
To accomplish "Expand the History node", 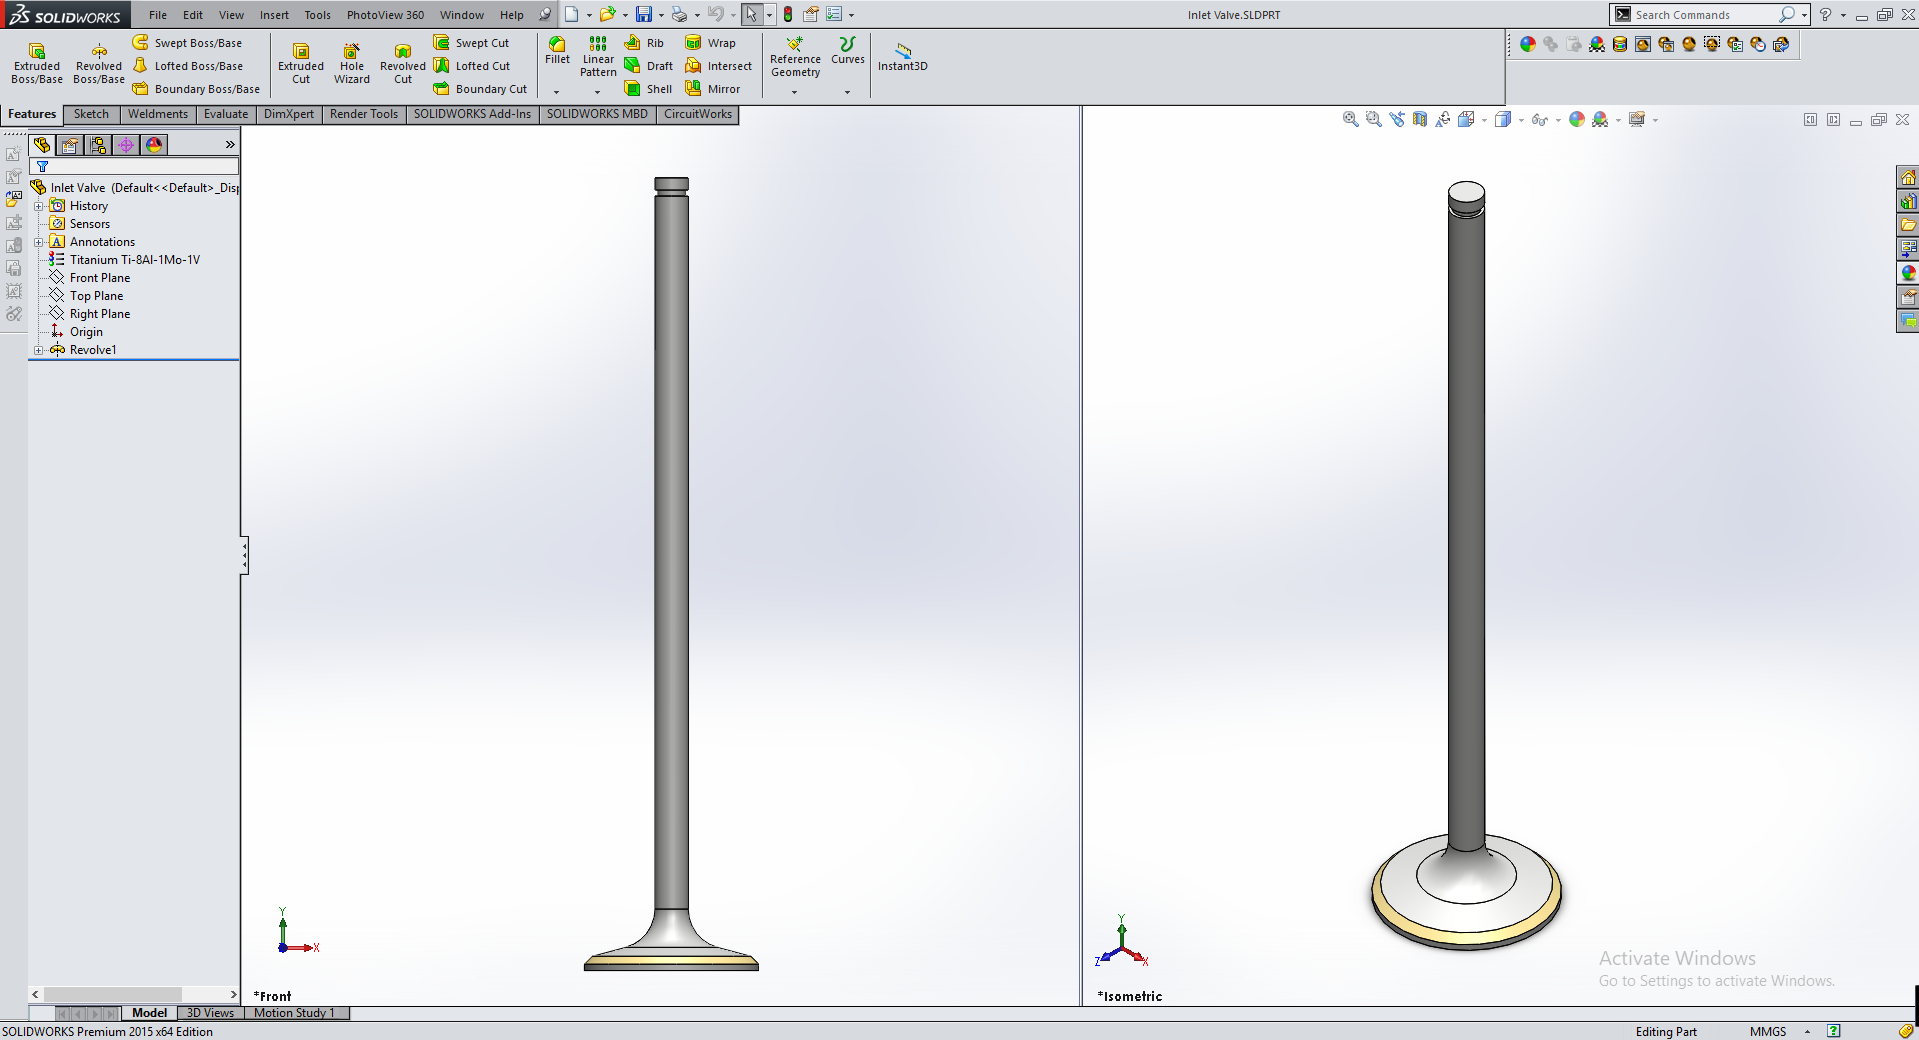I will (x=39, y=206).
